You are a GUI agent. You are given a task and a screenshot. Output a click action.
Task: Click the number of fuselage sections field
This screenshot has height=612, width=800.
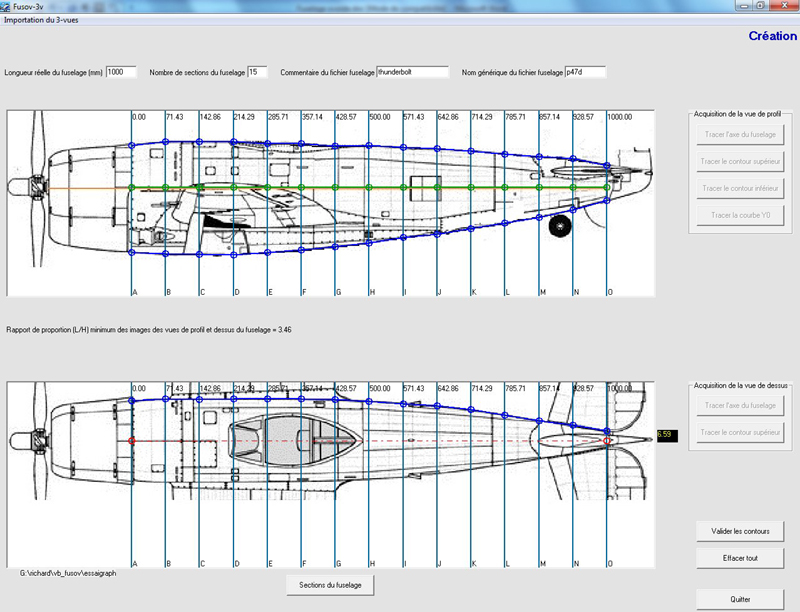(x=257, y=72)
